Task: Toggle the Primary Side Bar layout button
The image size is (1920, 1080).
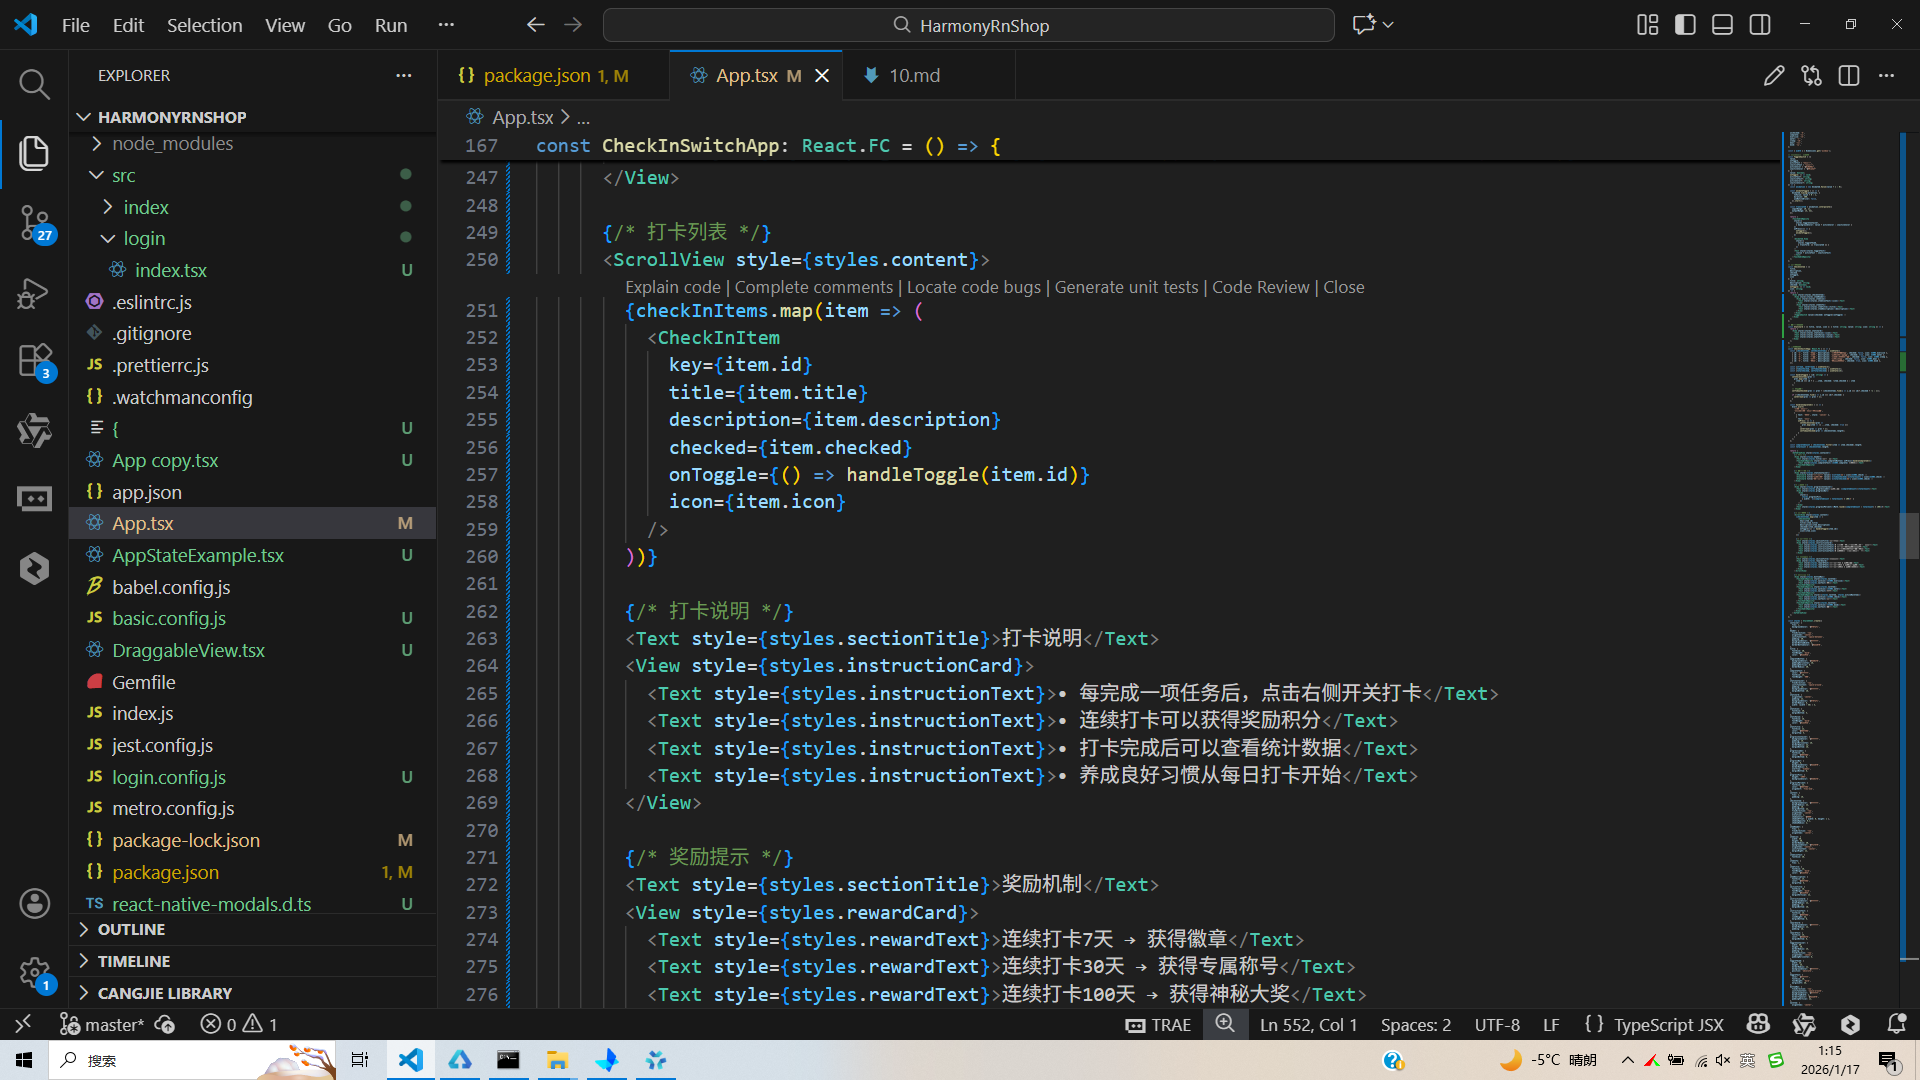Action: (1685, 25)
